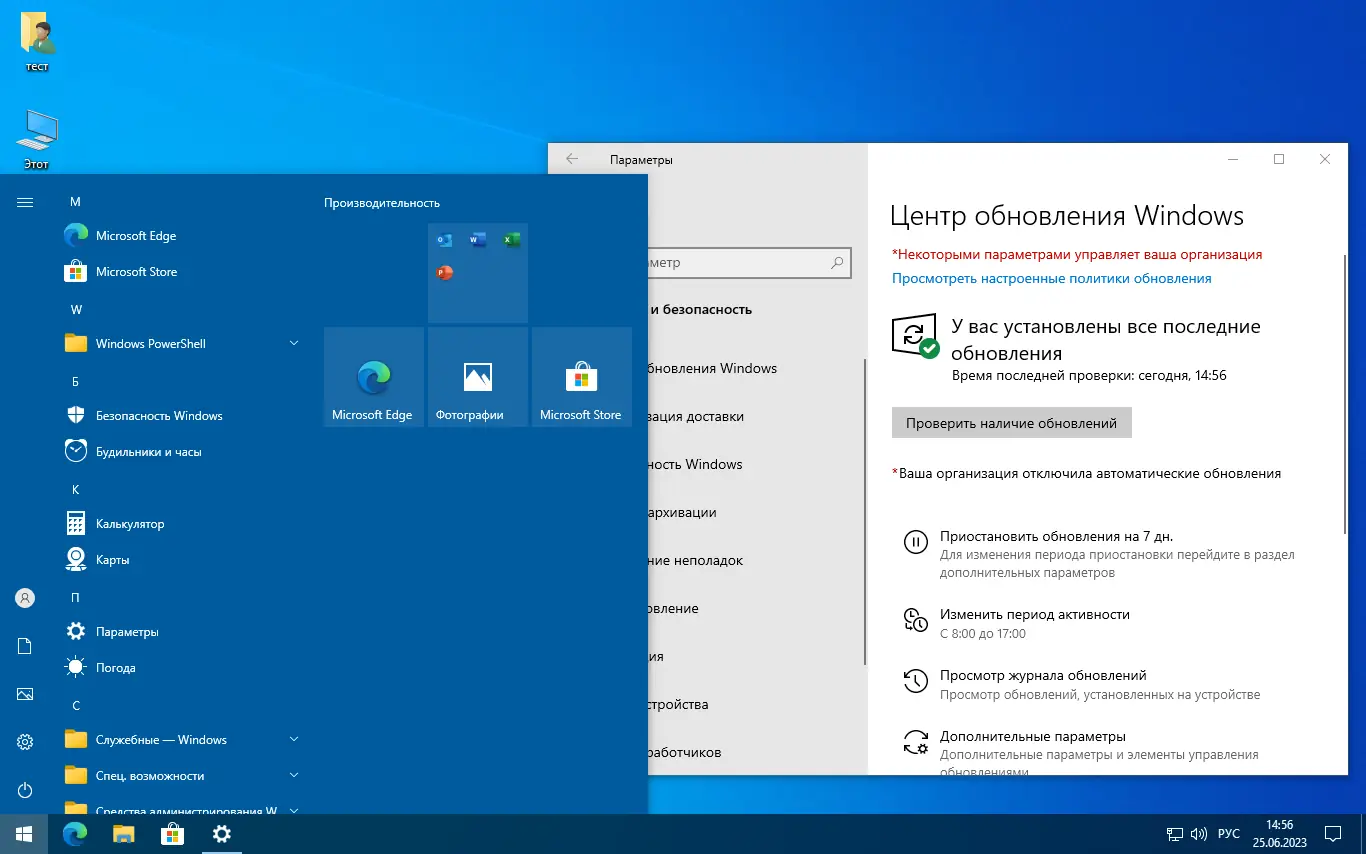This screenshot has width=1366, height=854.
Task: Open the Power button in Start menu
Action: click(25, 790)
